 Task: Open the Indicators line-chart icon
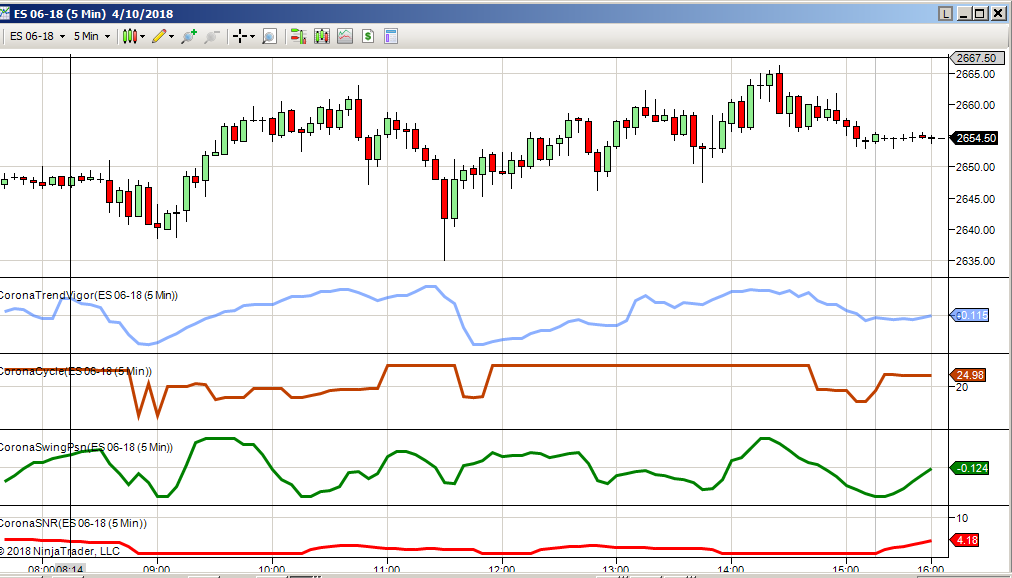pyautogui.click(x=345, y=36)
